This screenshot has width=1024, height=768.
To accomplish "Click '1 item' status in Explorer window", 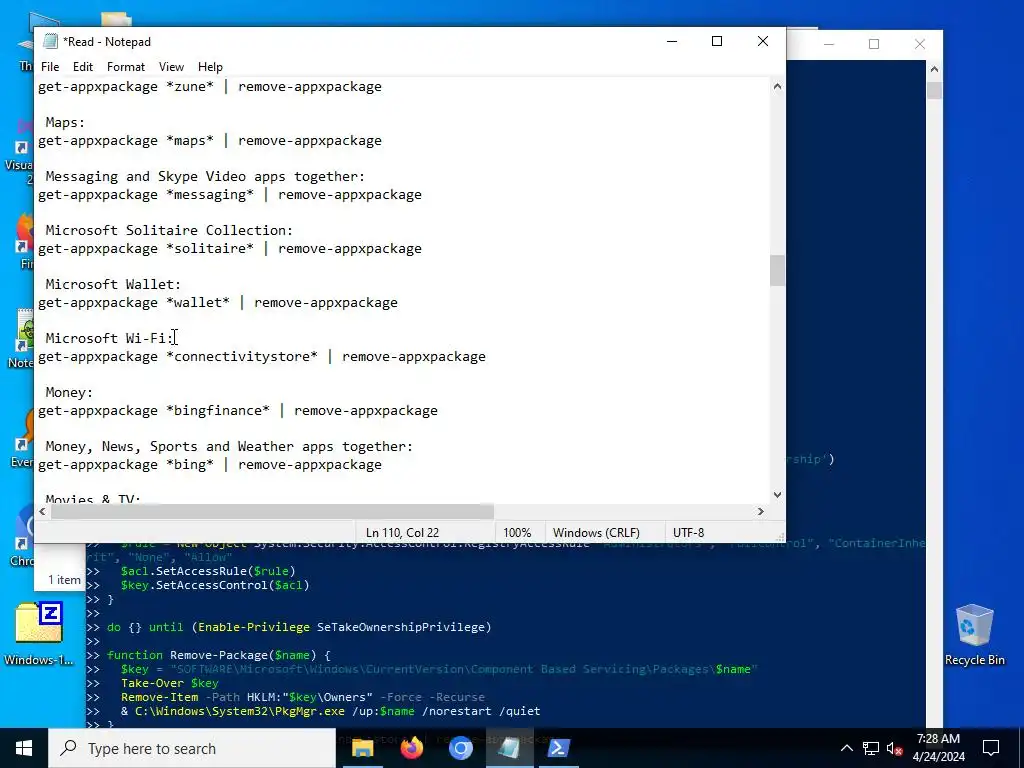I will (x=64, y=580).
